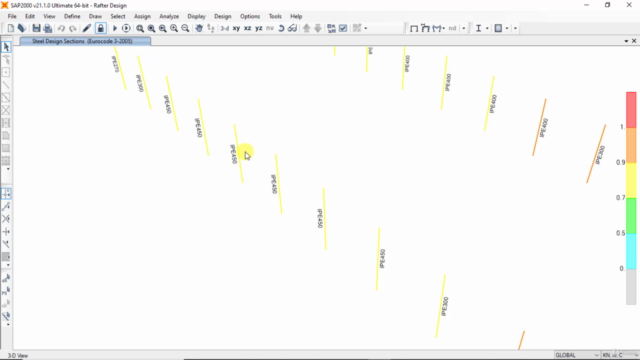Open the Design menu
This screenshot has height=360, width=640.
(222, 16)
